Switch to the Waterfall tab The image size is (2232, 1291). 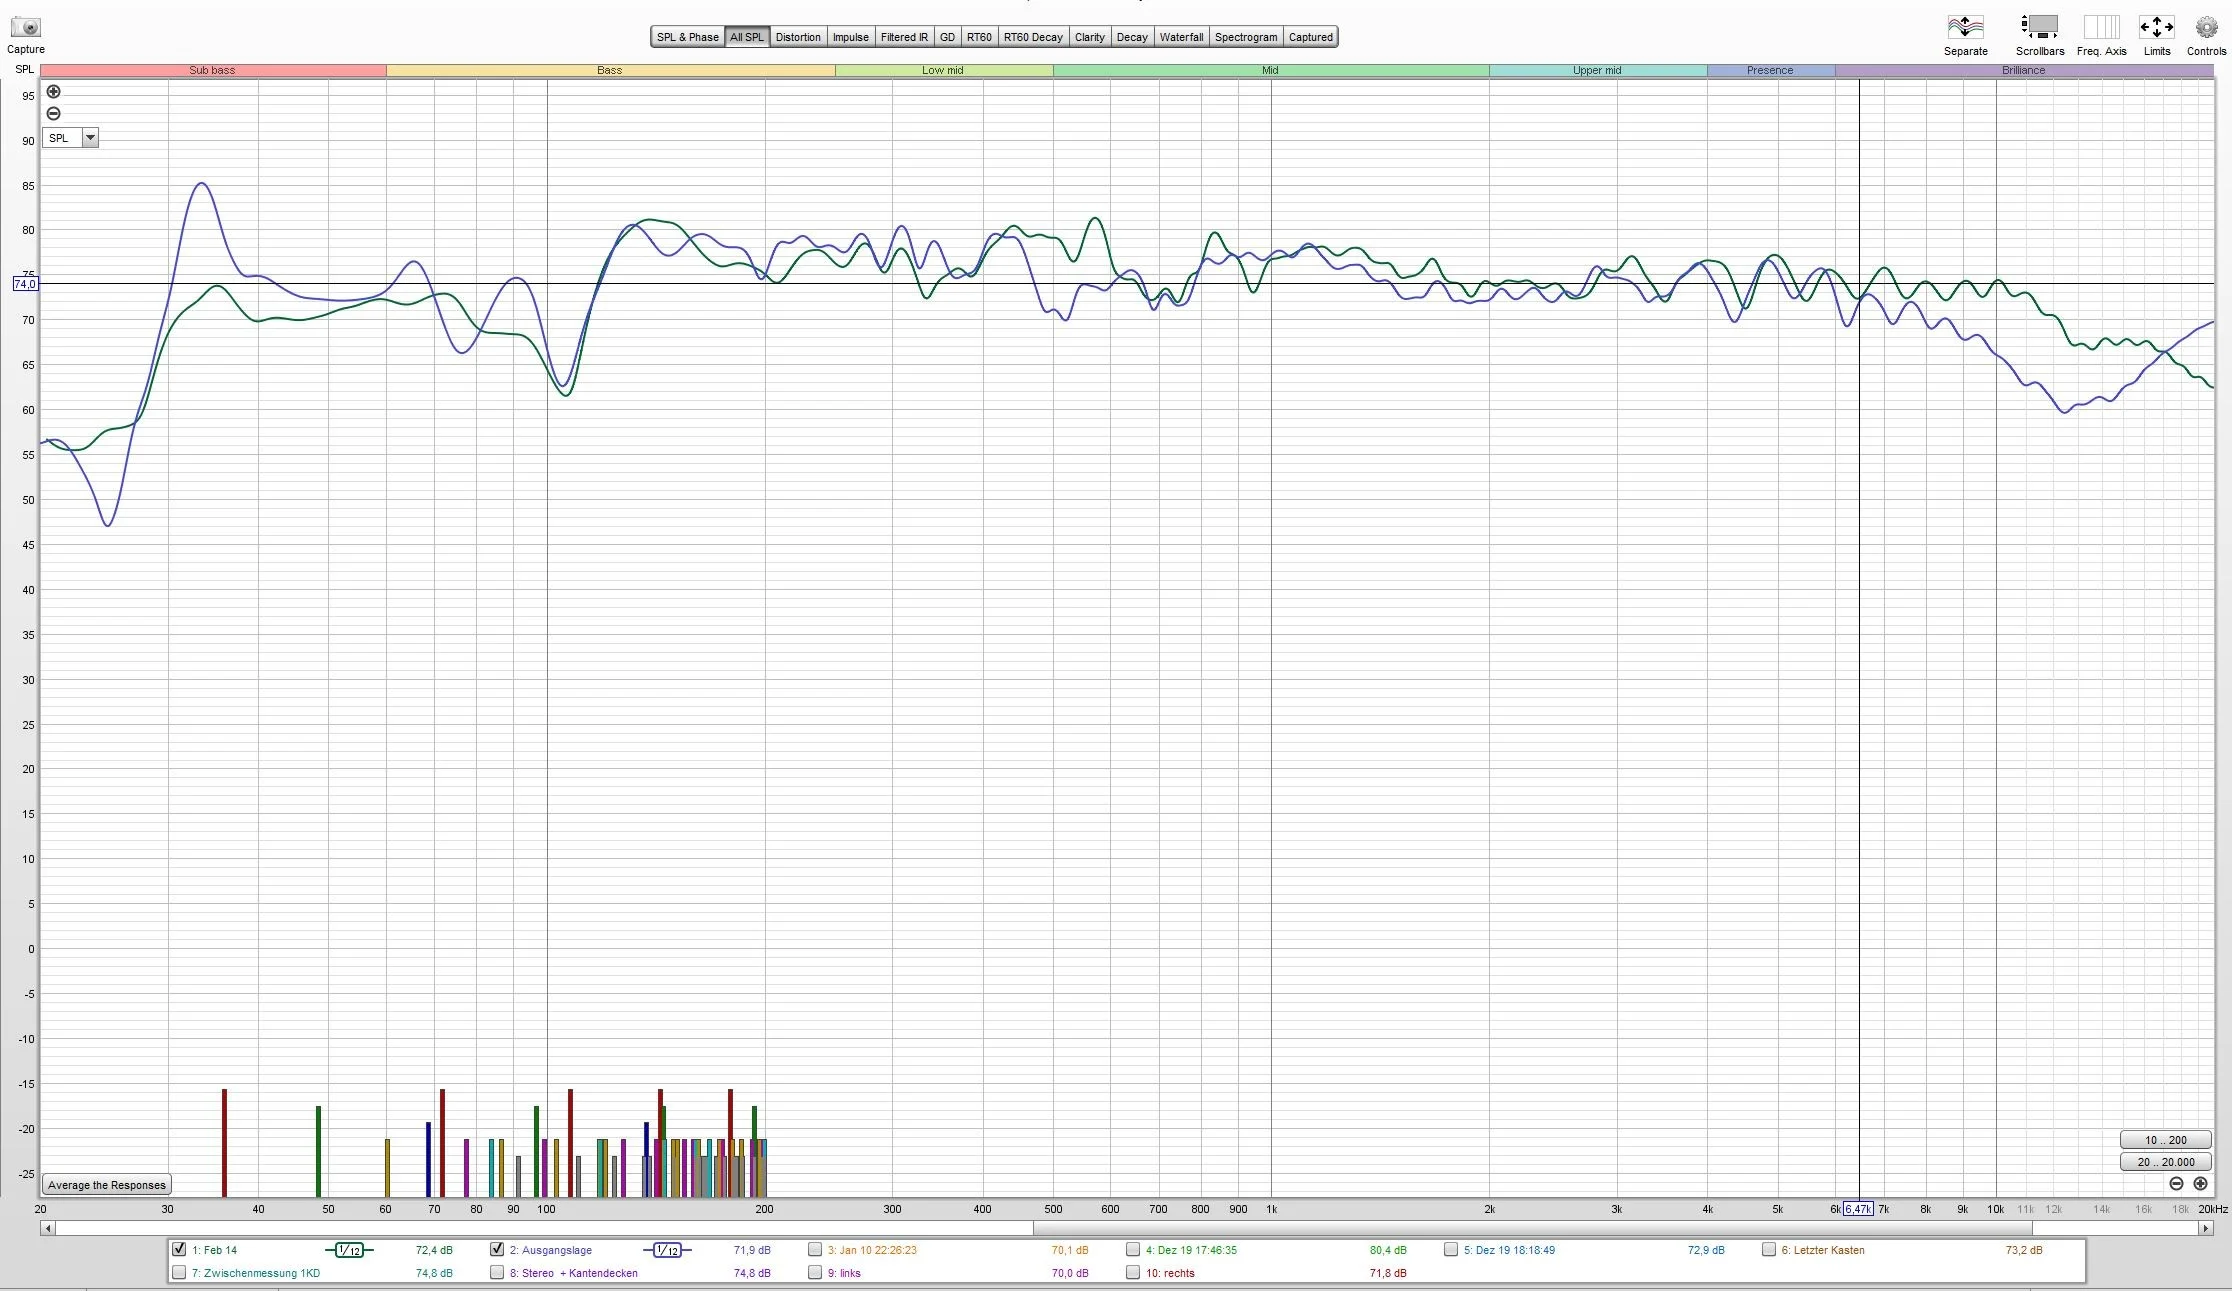tap(1181, 37)
